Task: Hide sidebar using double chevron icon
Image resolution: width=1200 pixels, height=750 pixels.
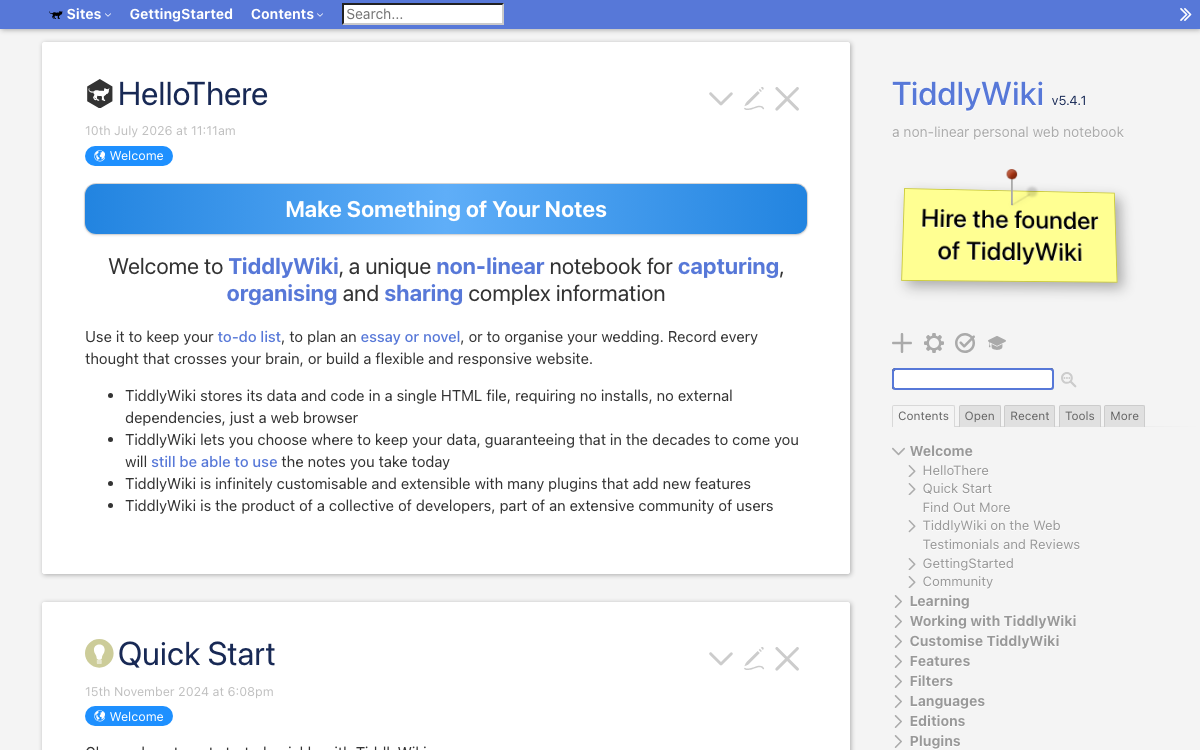Action: coord(1186,14)
